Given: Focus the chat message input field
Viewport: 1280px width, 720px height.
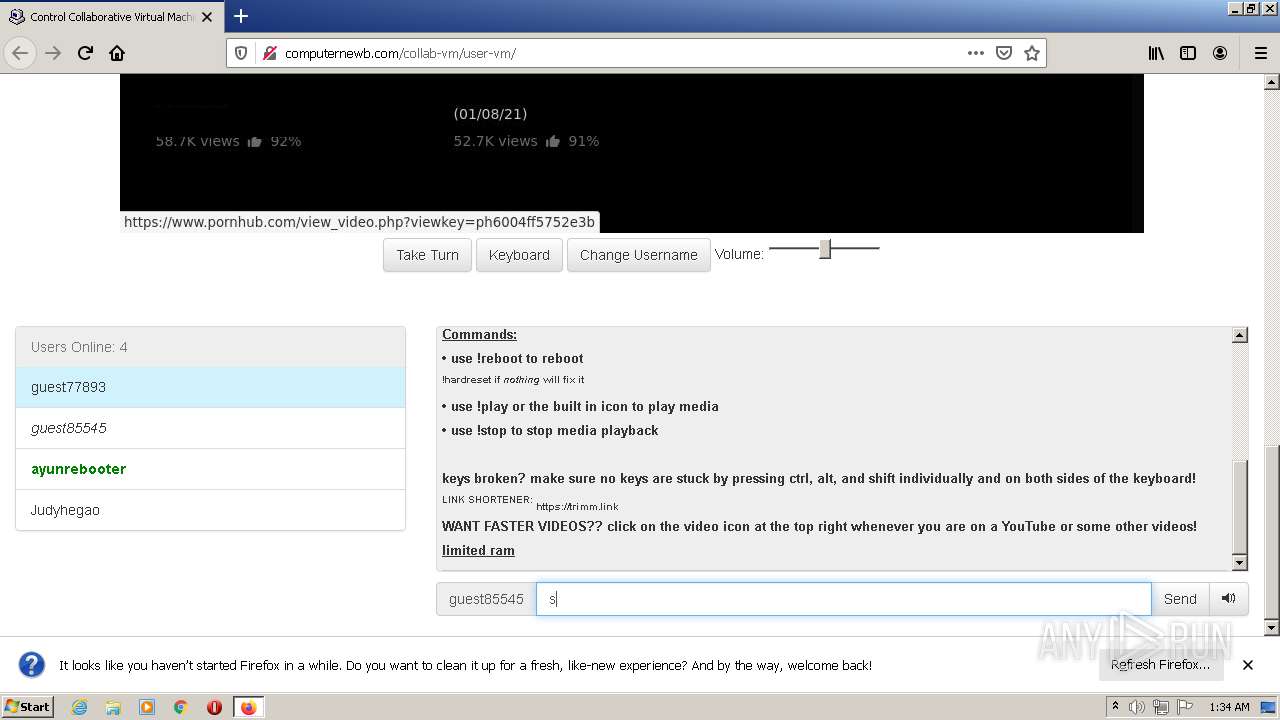Looking at the screenshot, I should (843, 599).
